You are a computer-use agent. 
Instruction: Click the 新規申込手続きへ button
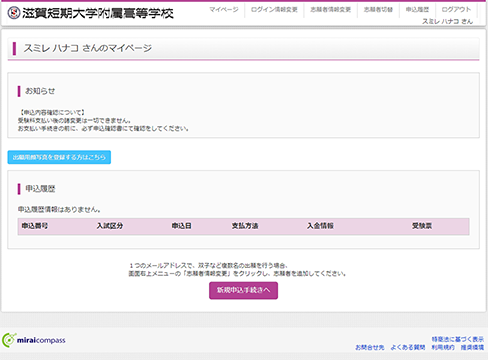pos(243,290)
